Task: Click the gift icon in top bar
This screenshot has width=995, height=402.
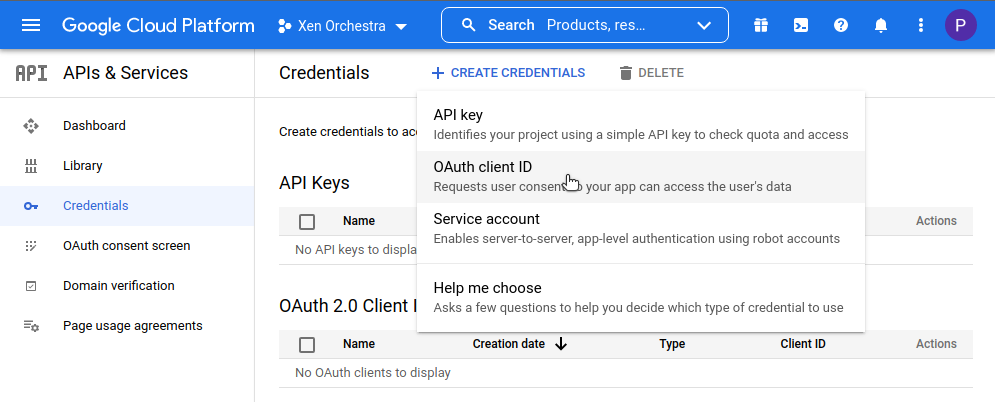Action: tap(762, 25)
